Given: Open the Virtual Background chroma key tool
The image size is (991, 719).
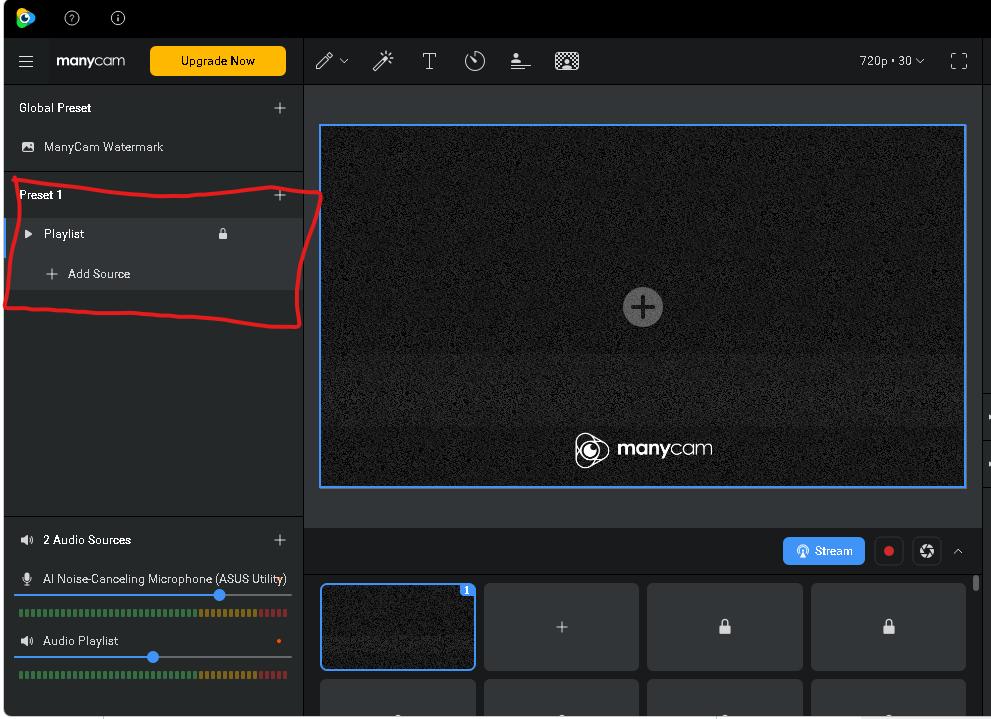Looking at the screenshot, I should click(x=567, y=61).
